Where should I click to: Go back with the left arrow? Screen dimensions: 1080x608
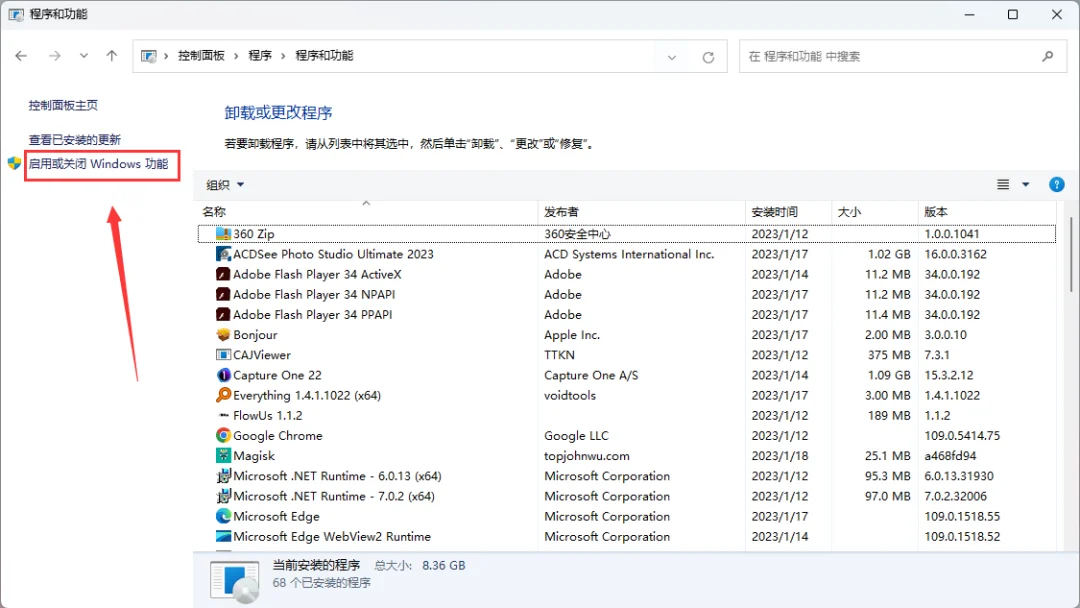(x=21, y=56)
